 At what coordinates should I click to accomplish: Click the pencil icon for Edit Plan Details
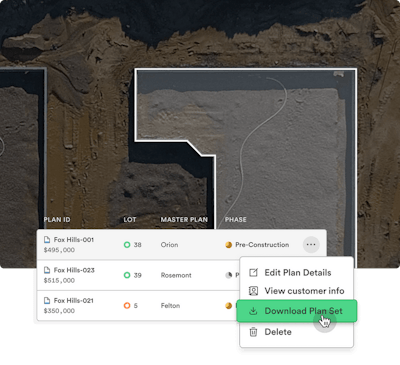253,272
